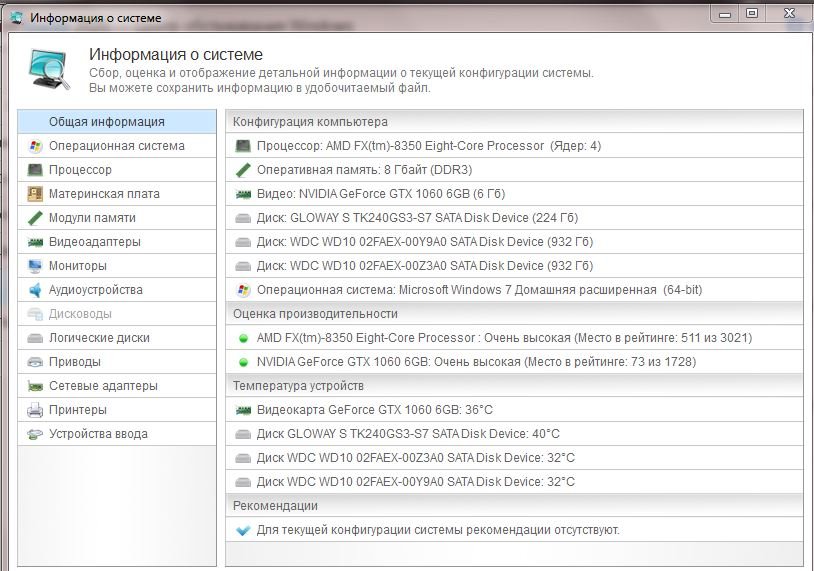The height and width of the screenshot is (571, 814).
Task: Click the greyed disk icon beside Дисководы
Action: pos(35,314)
